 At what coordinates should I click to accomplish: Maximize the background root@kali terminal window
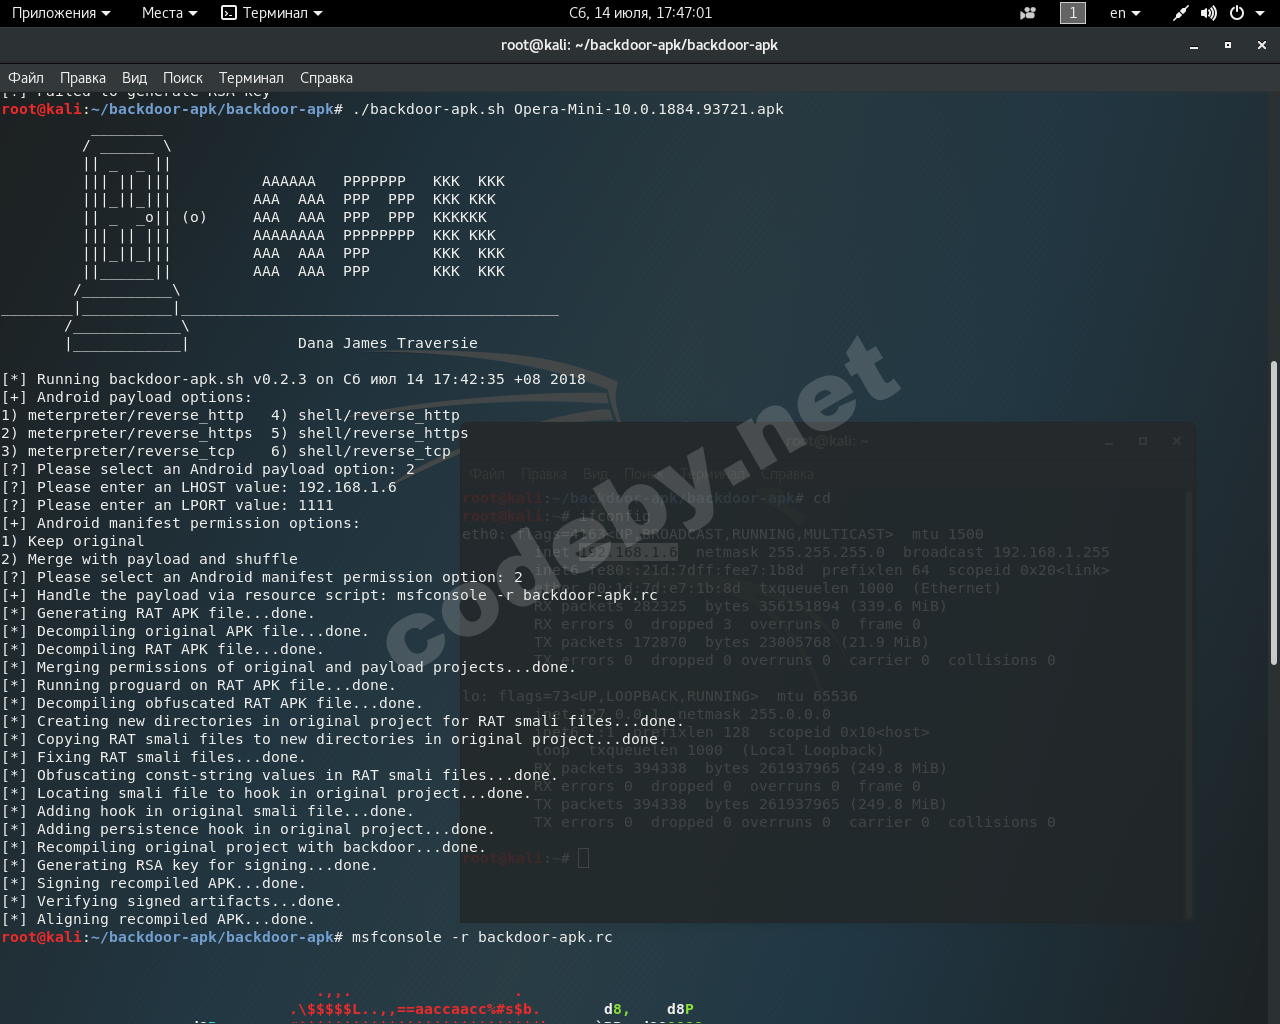point(1143,441)
